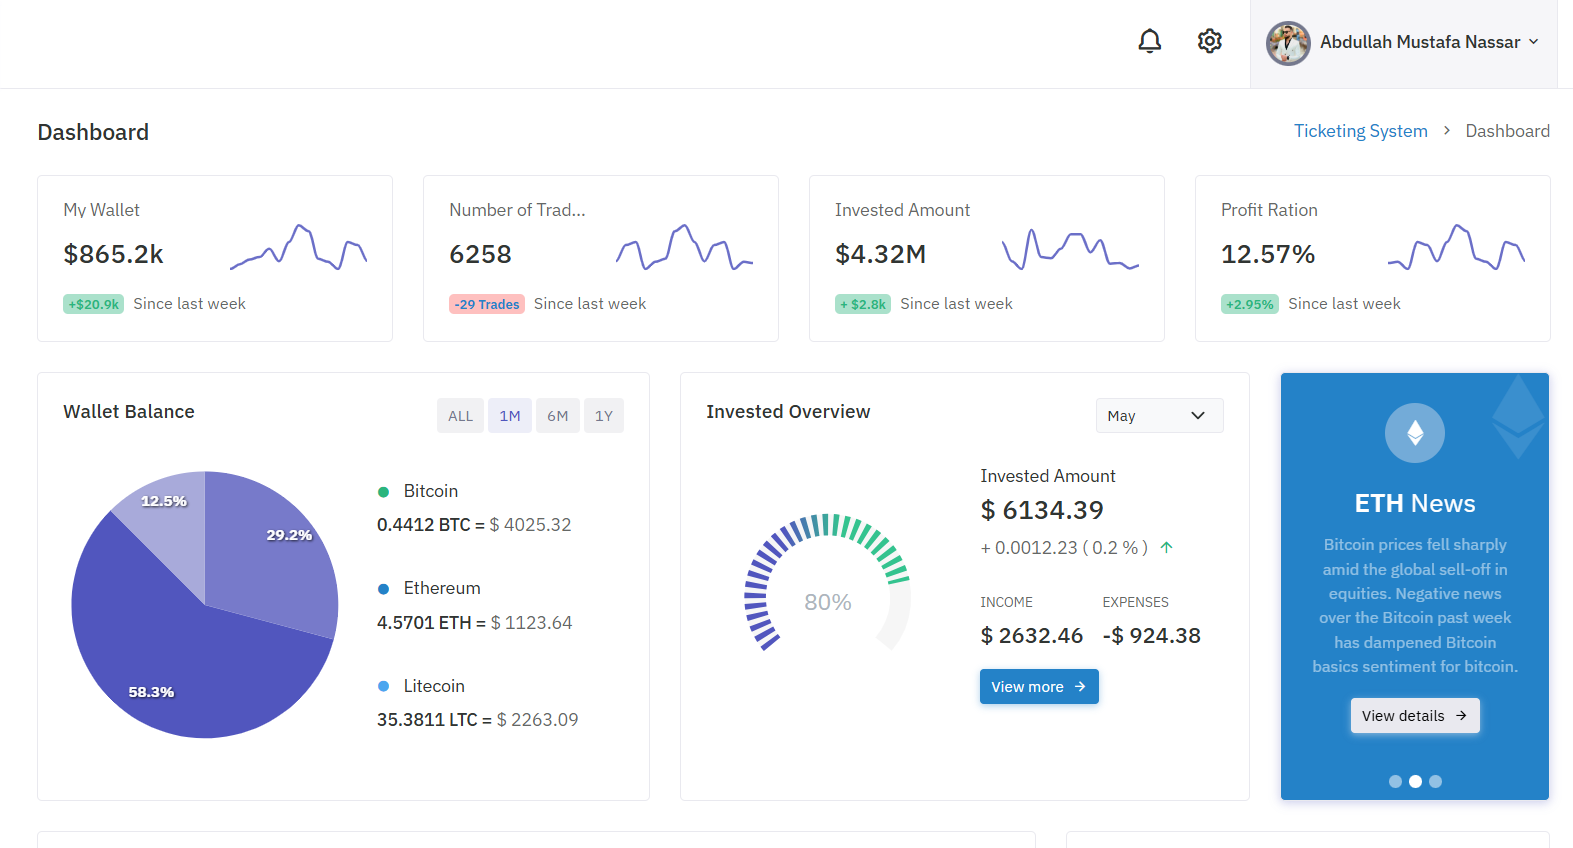The width and height of the screenshot is (1573, 848).
Task: Click the green Bitcoin legend dot
Action: click(383, 492)
